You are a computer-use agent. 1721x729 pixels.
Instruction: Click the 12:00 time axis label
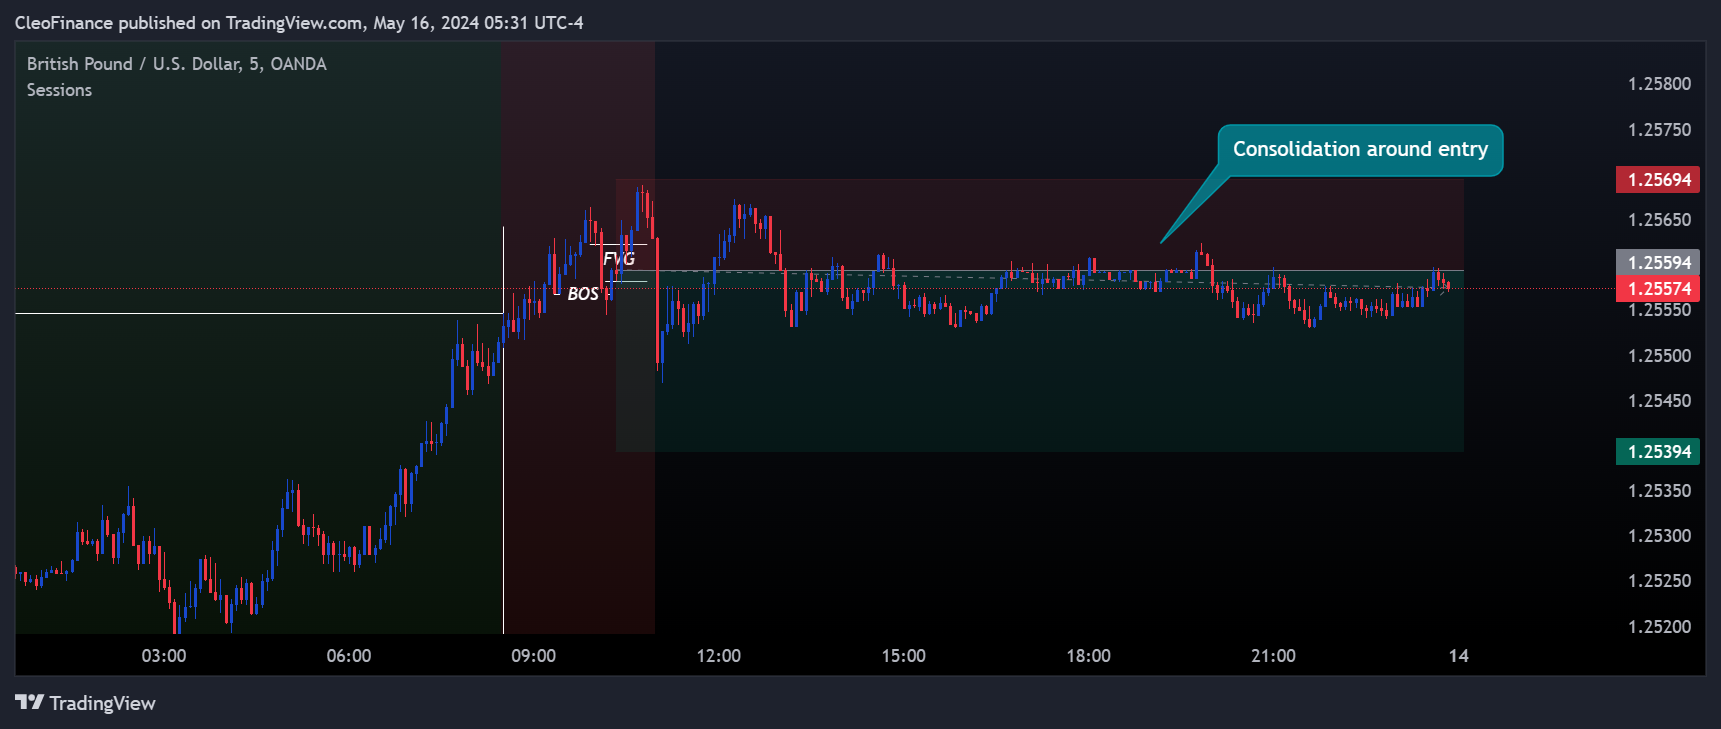pyautogui.click(x=719, y=656)
